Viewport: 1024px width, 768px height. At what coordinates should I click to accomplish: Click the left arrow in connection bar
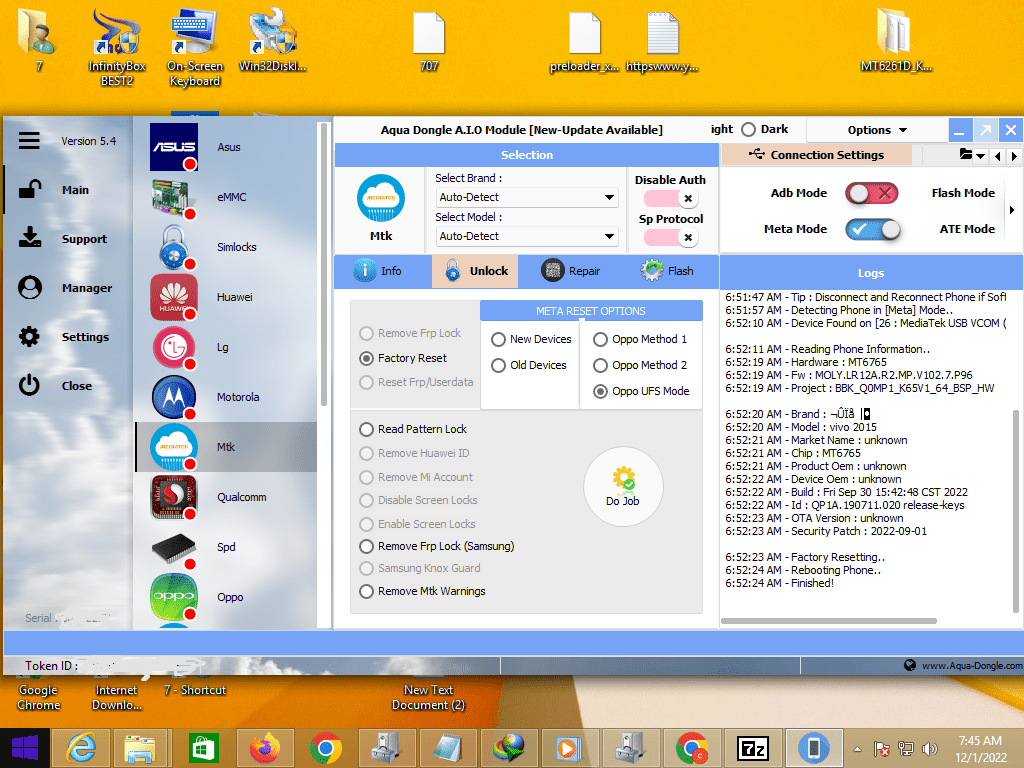click(x=997, y=156)
